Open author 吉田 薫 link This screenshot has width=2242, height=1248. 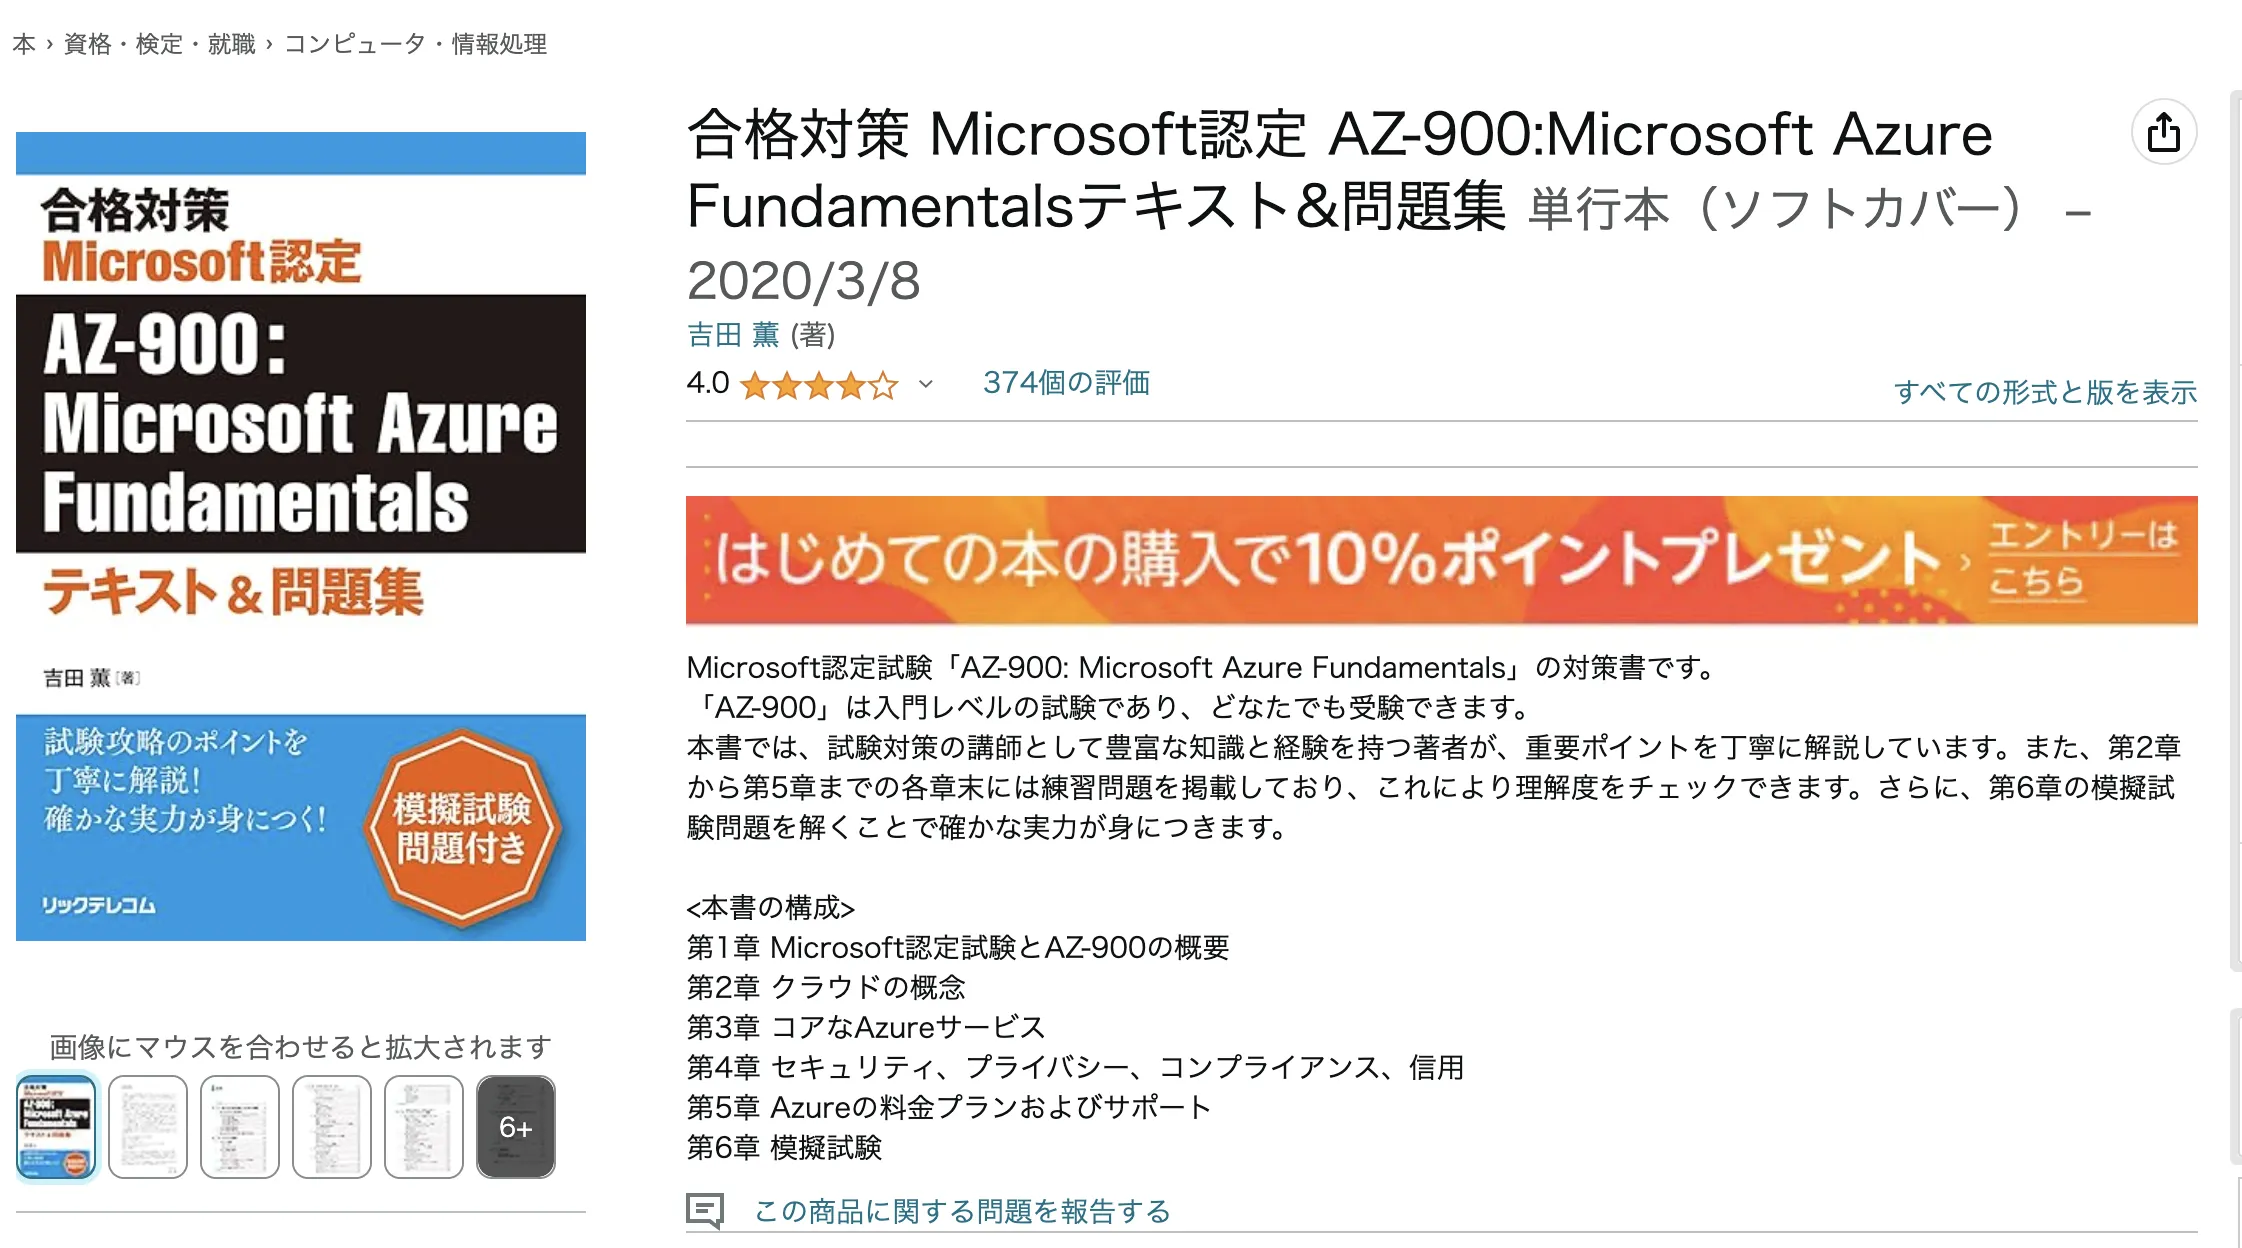click(733, 335)
